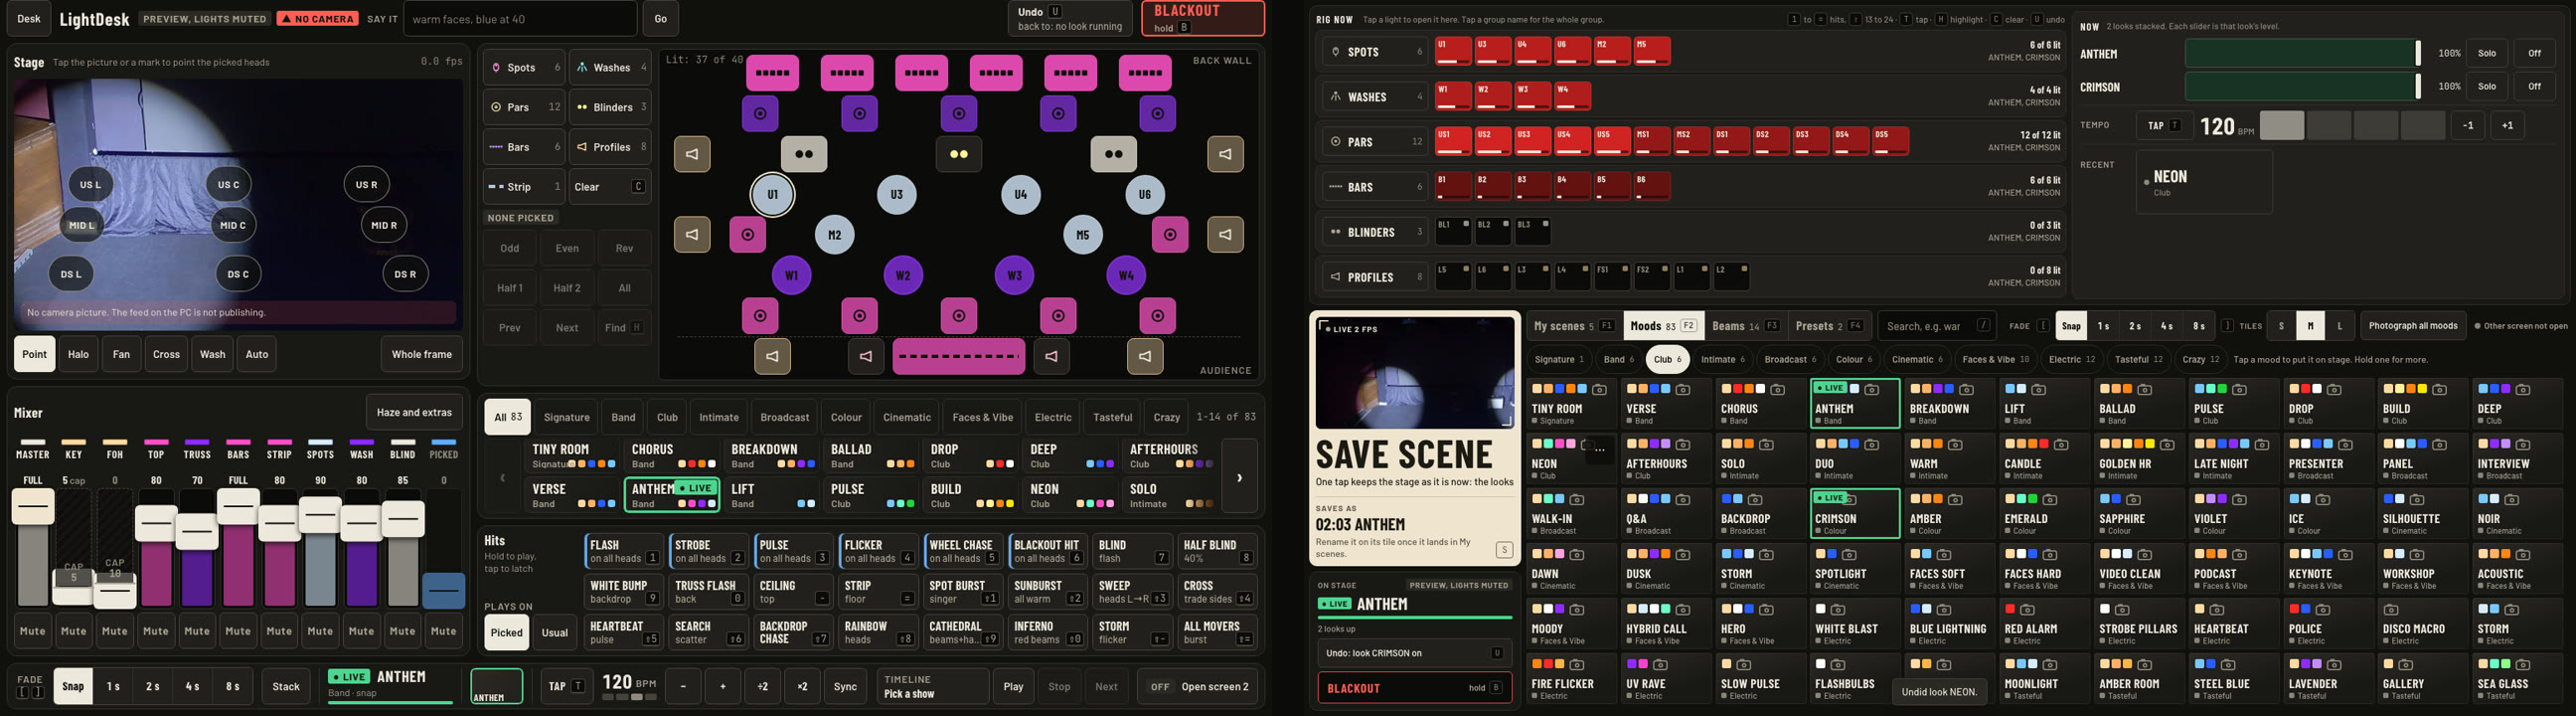
Task: Click the Whole frame button under the stage
Action: [421, 354]
